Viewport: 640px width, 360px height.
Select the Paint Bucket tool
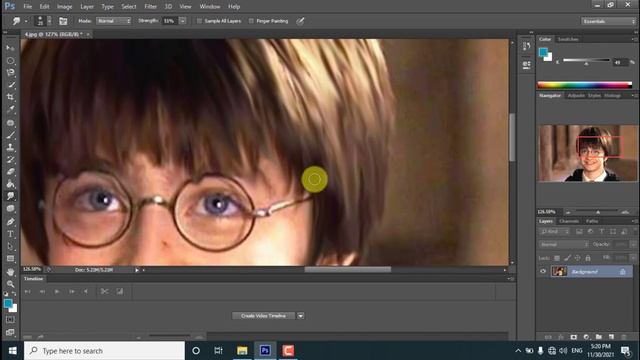10,184
